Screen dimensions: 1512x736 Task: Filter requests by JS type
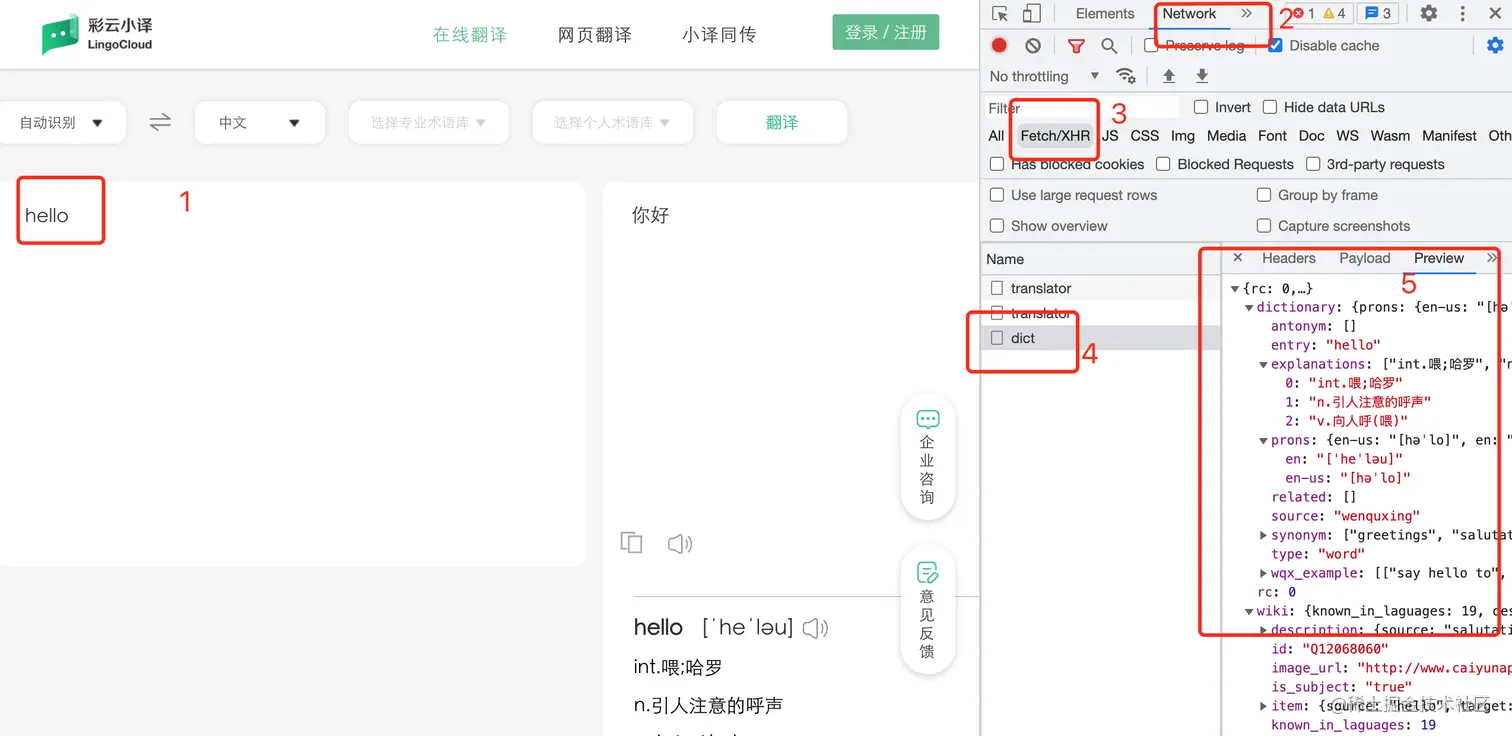[x=1110, y=136]
